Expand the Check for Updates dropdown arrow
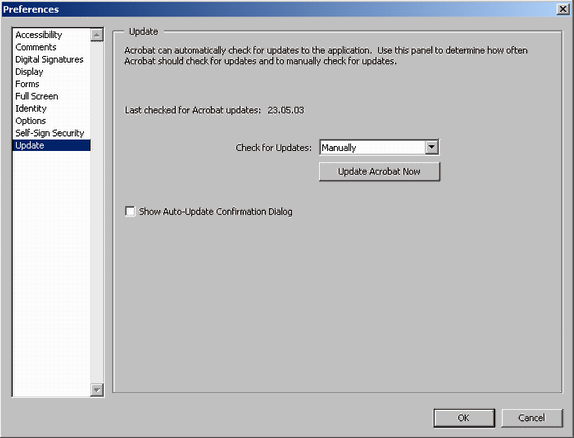The width and height of the screenshot is (574, 438). (x=432, y=147)
